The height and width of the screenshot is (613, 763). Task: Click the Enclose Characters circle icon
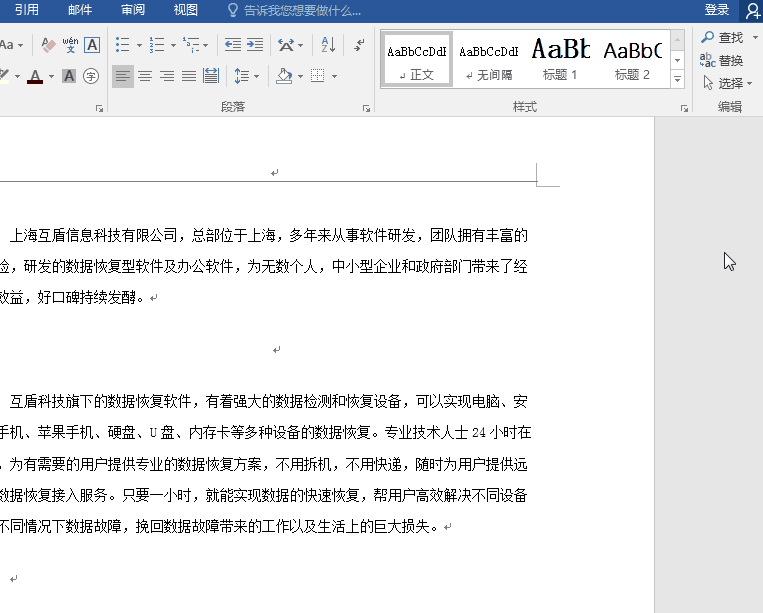(91, 76)
